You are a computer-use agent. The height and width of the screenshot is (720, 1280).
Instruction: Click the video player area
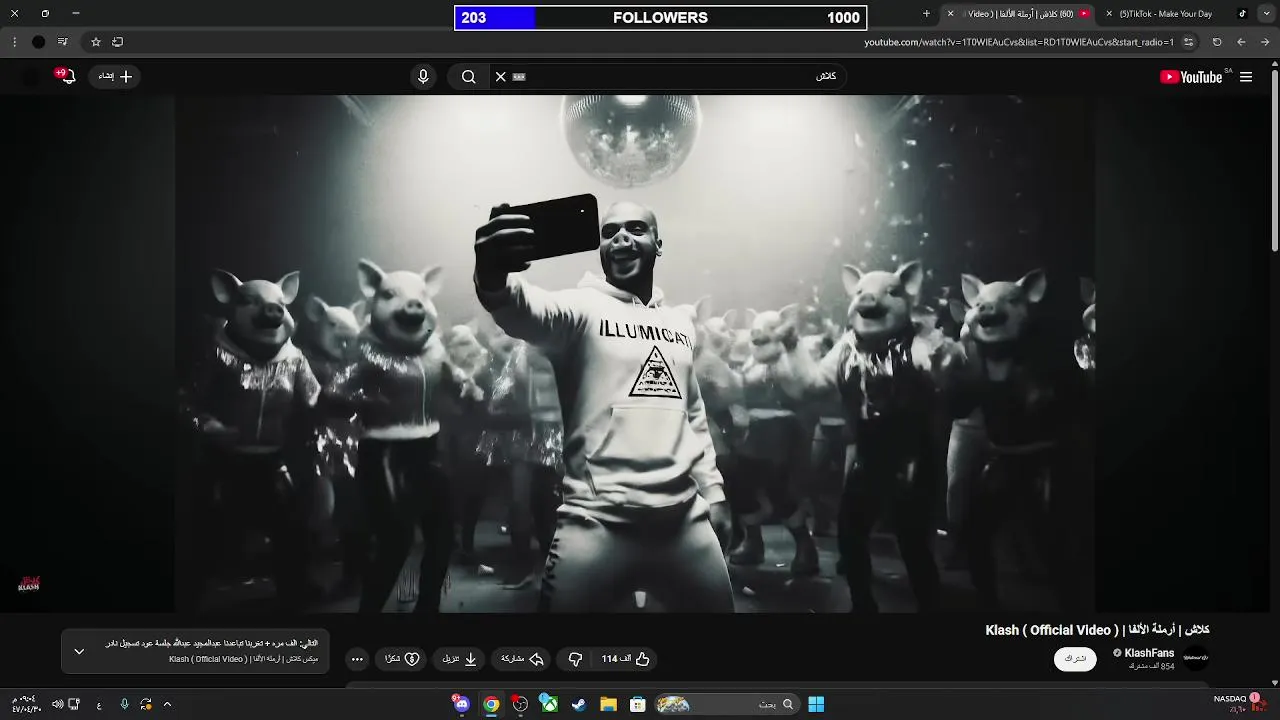635,353
